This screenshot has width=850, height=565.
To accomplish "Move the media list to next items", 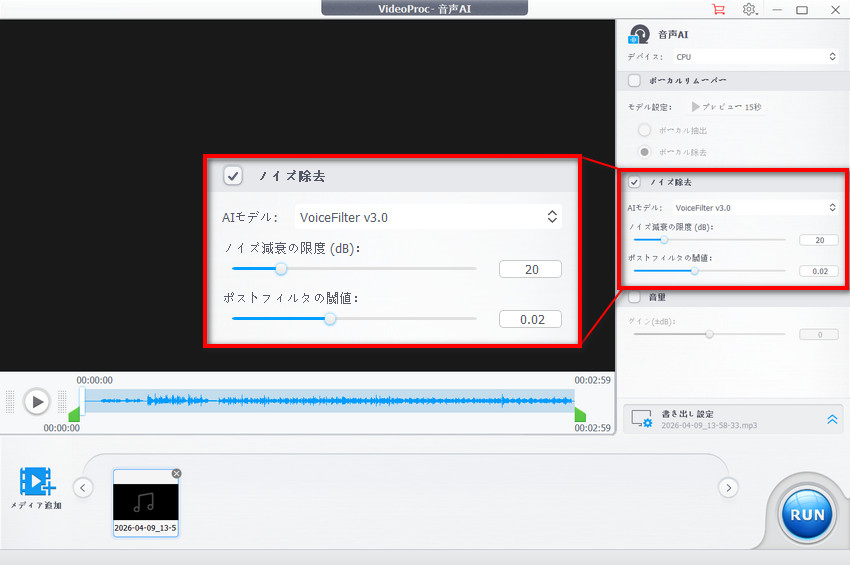I will tap(729, 487).
